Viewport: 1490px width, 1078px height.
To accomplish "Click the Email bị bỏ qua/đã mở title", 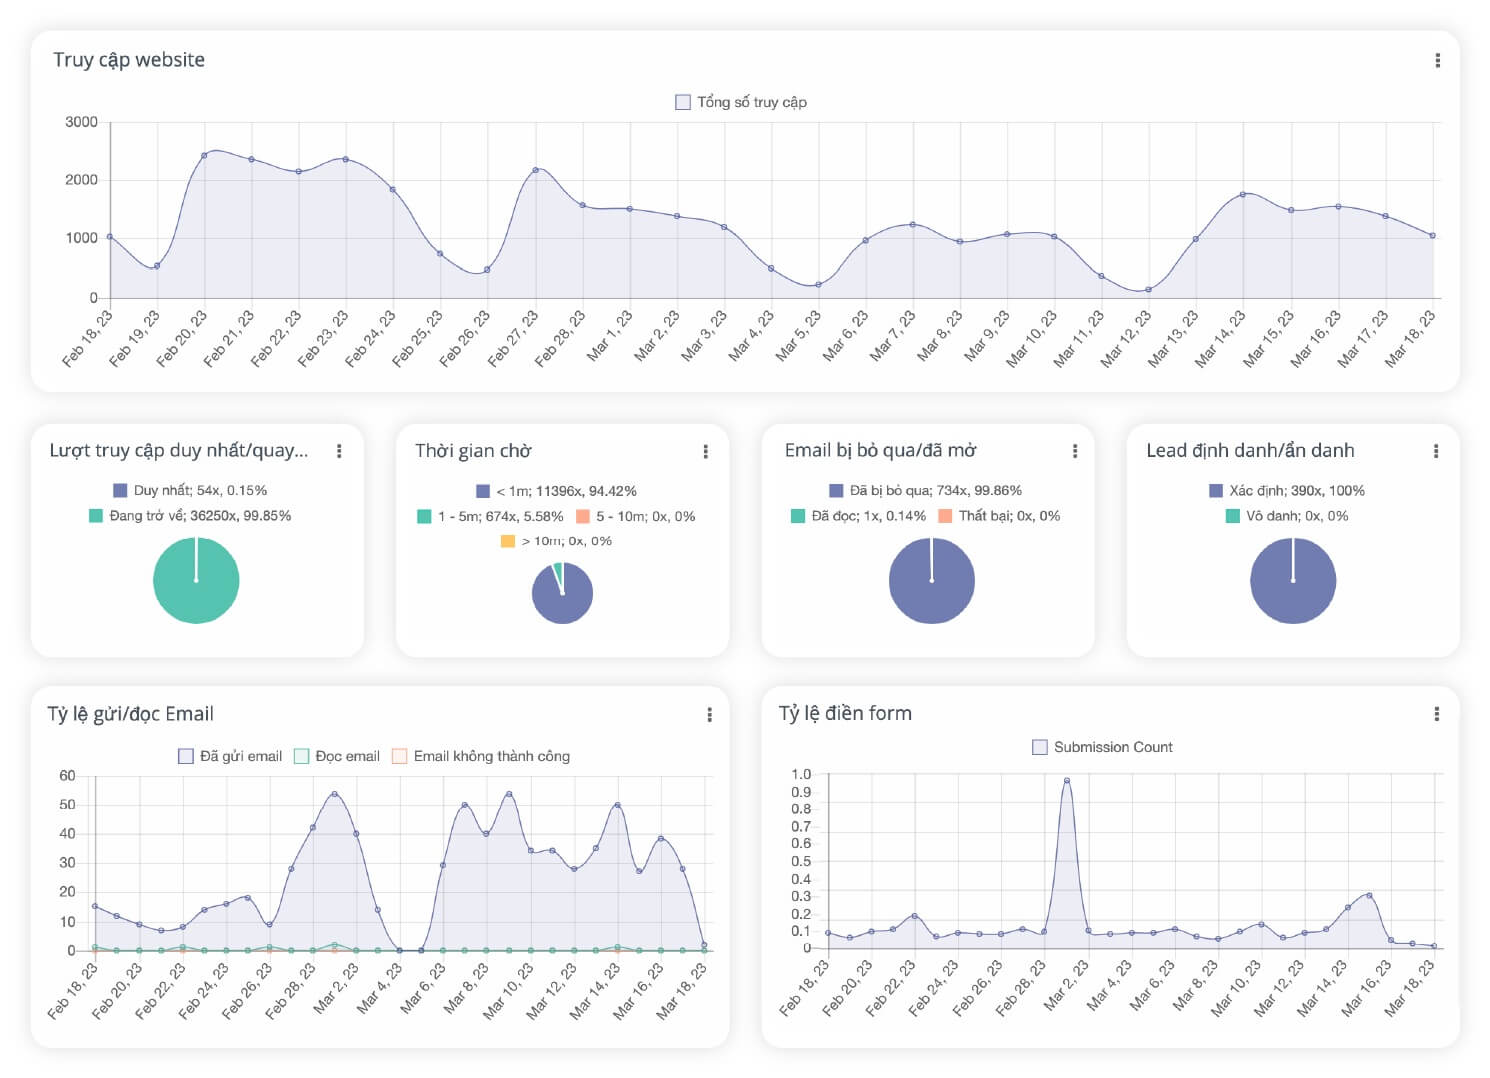I will pos(880,451).
